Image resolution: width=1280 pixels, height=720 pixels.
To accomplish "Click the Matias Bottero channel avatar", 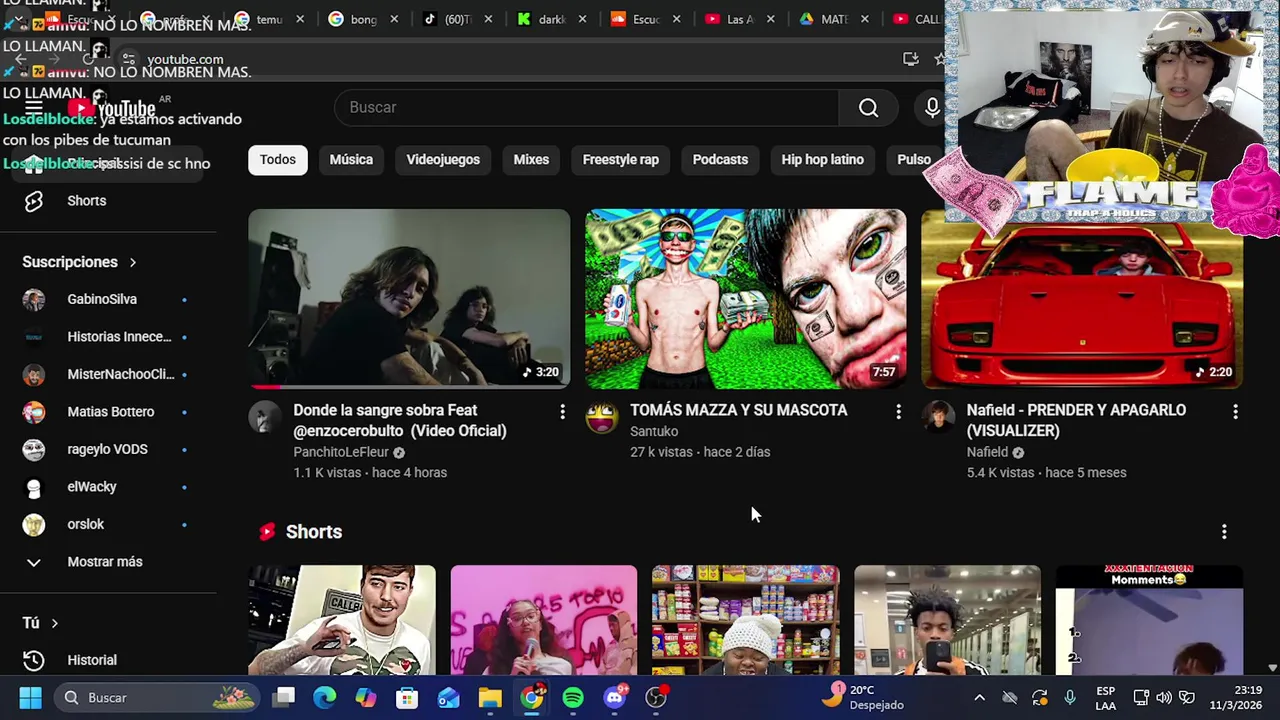I will 34,412.
